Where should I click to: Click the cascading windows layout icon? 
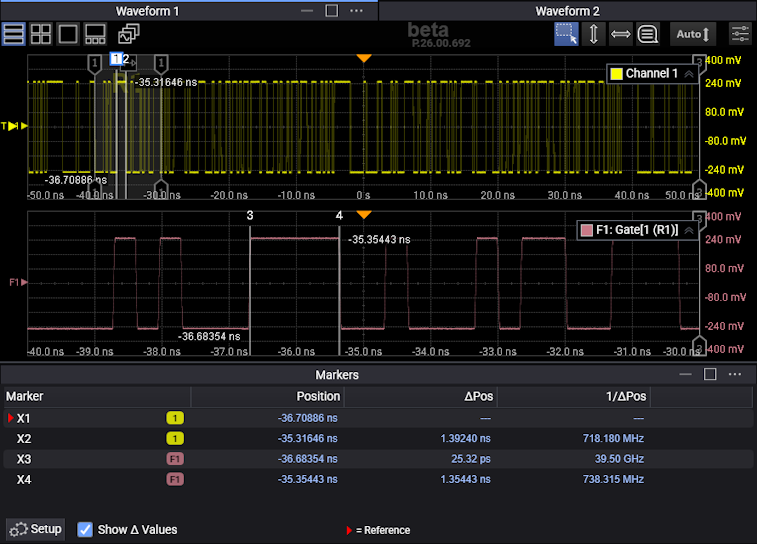click(x=128, y=34)
